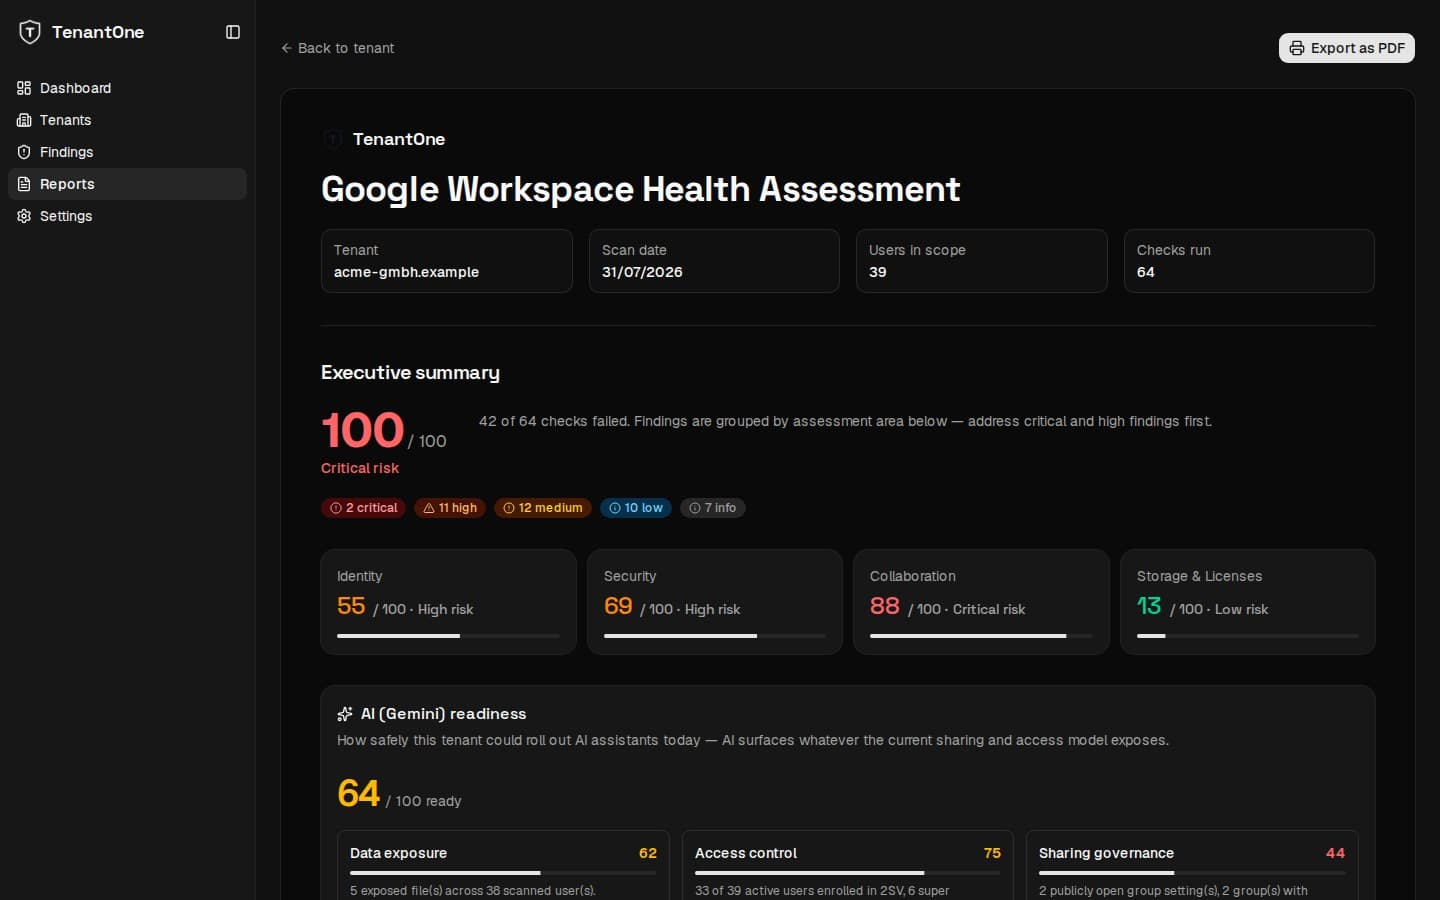The width and height of the screenshot is (1440, 900).
Task: Click the 10 low severity badge
Action: [x=636, y=508]
